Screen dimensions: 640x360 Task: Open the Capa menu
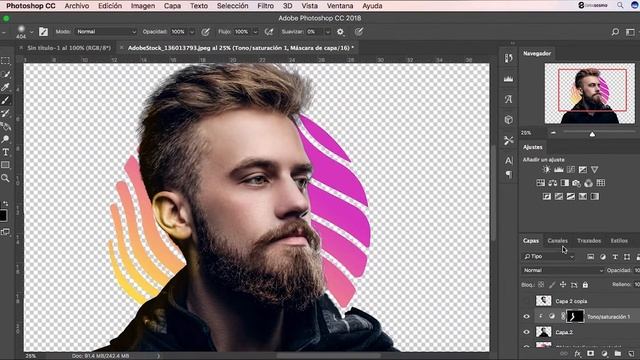(172, 6)
